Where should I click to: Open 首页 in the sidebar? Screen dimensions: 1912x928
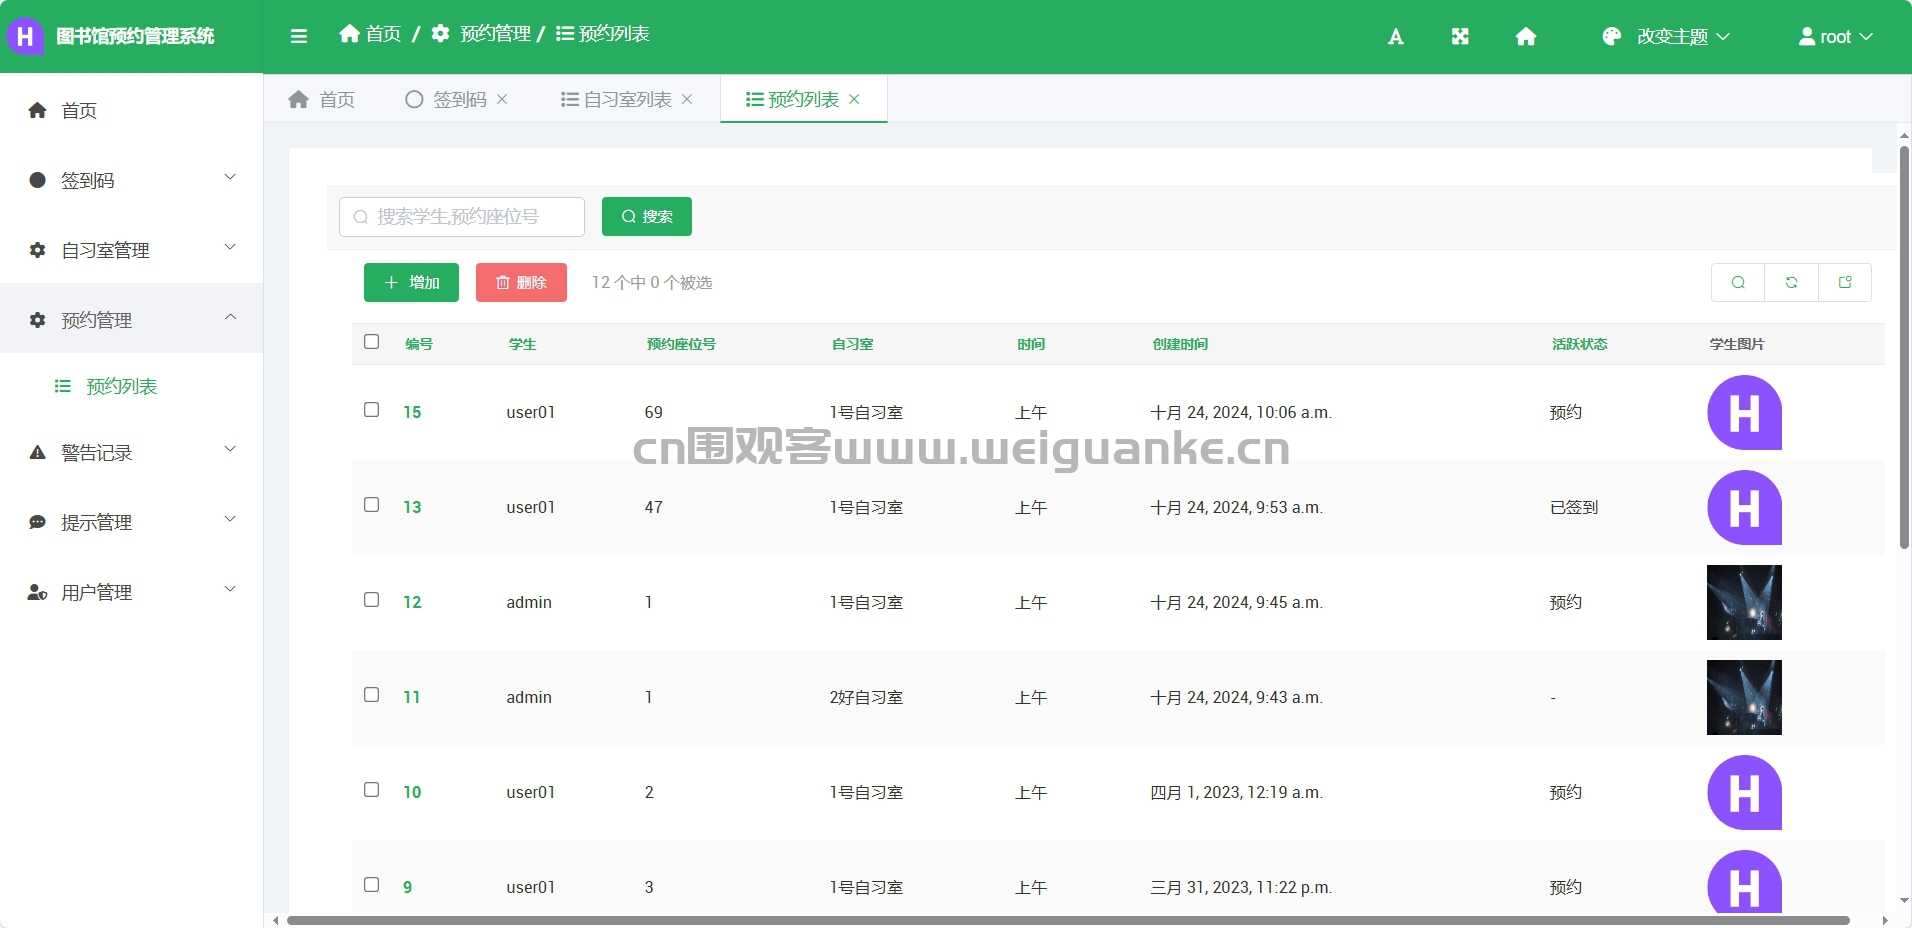131,110
